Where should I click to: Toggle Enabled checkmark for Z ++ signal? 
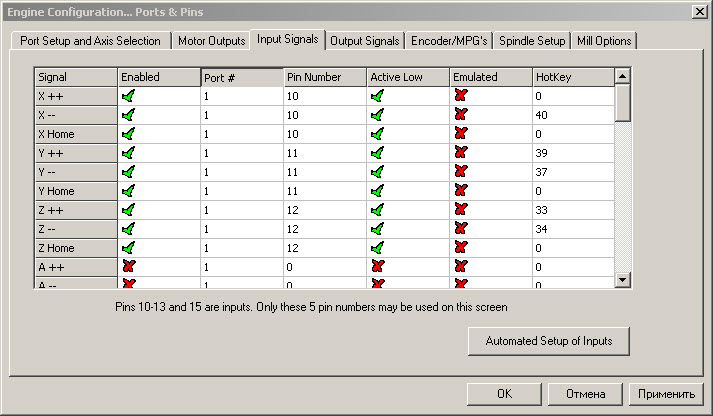coord(129,210)
